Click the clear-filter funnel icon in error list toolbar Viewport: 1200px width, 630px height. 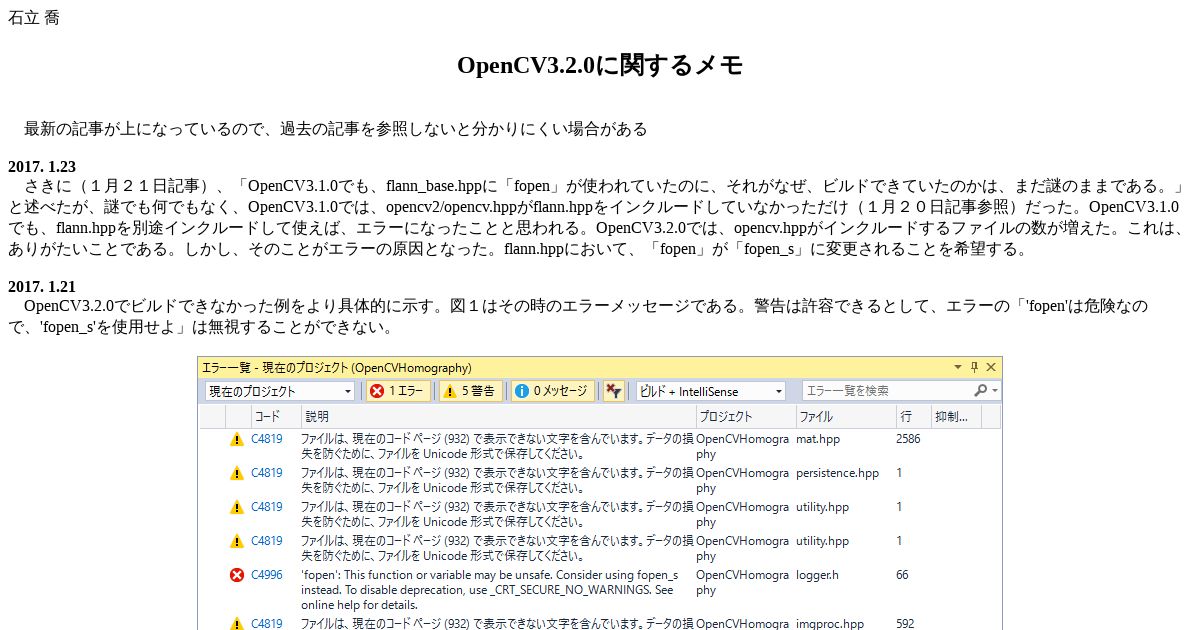tap(614, 391)
